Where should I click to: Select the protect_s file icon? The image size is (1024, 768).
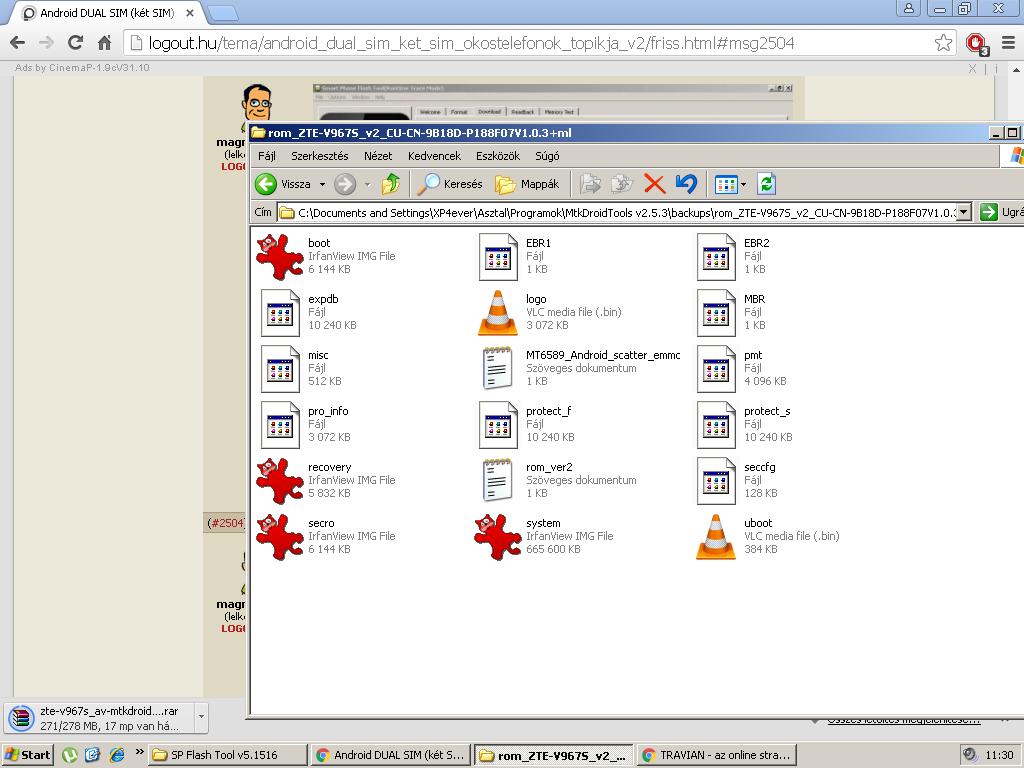point(716,425)
